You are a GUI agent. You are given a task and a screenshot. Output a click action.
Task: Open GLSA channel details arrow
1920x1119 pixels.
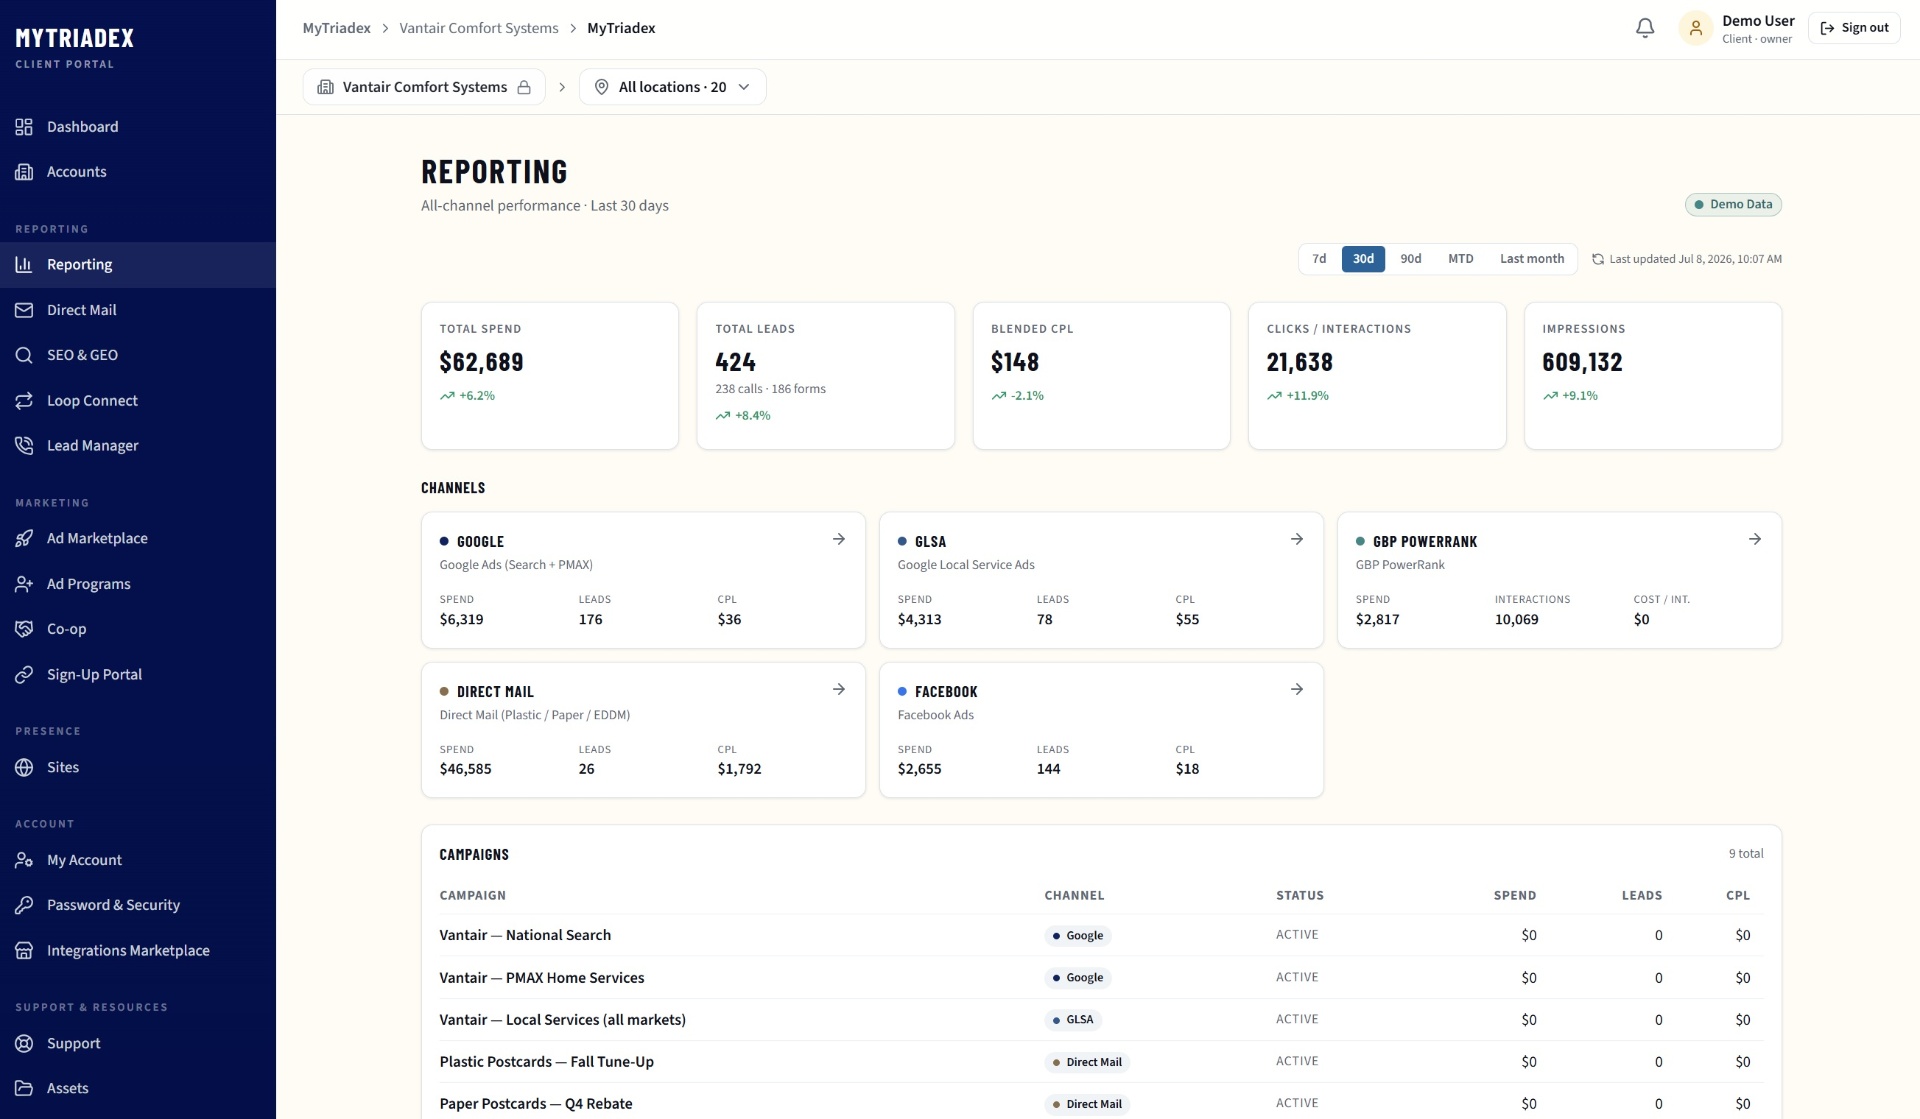1297,540
